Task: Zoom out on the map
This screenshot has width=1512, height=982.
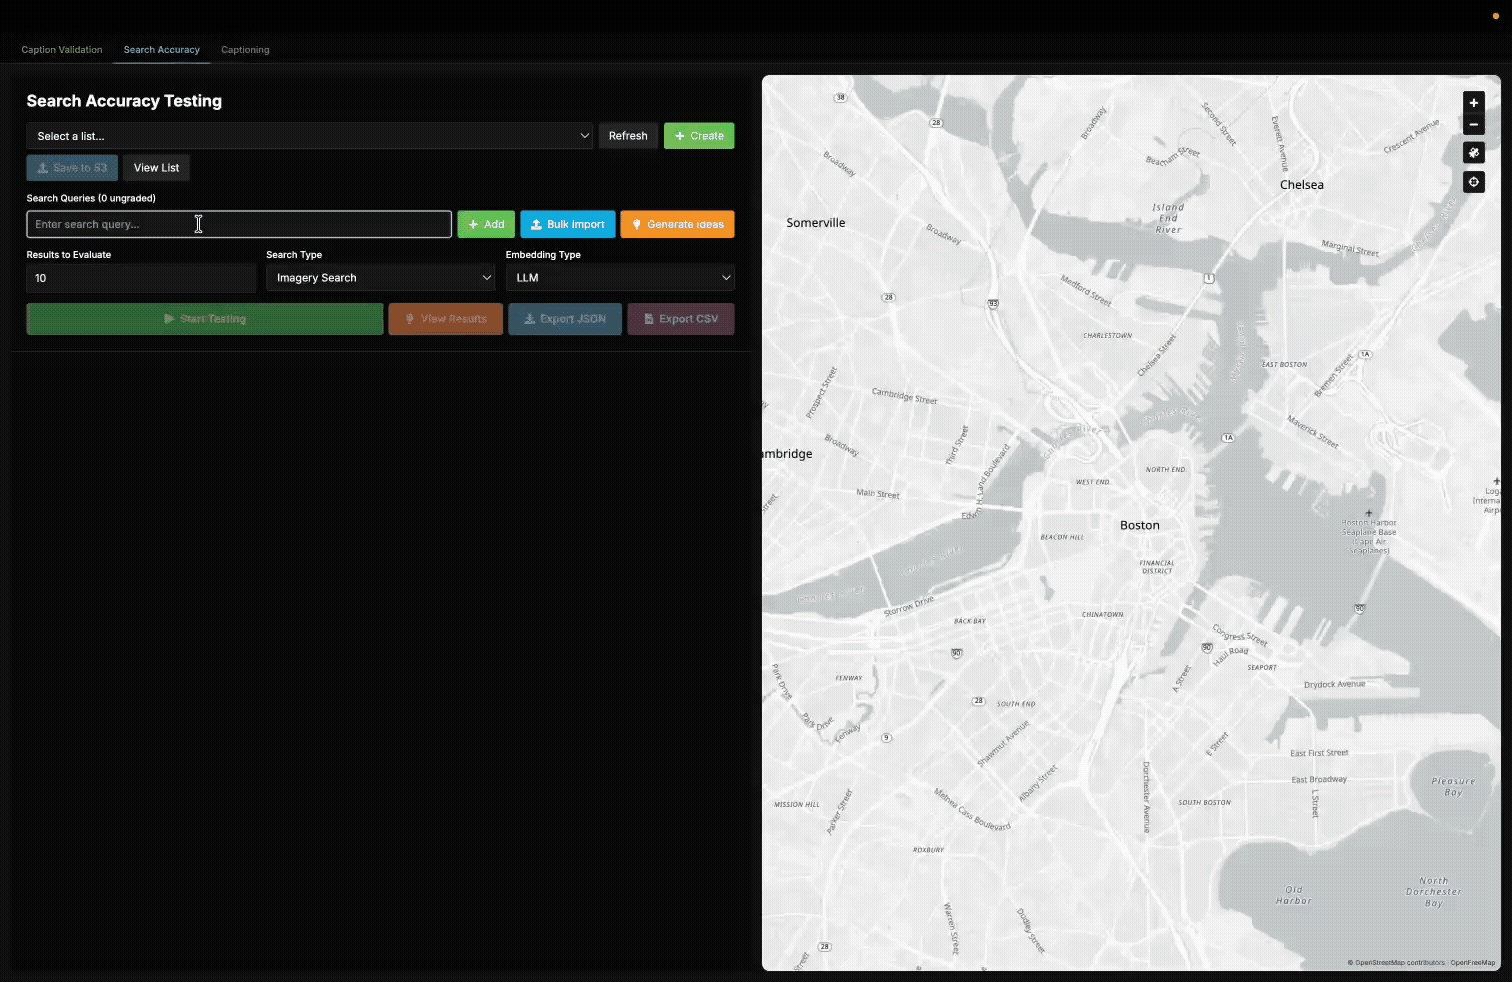Action: tap(1473, 125)
